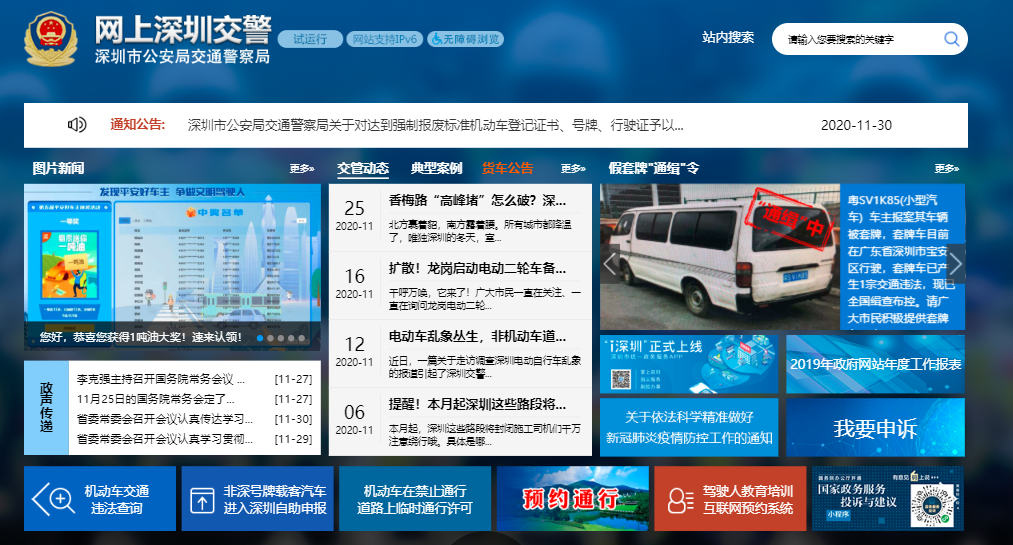
Task: Read the 粤SV1K85 vehicle description text
Action: pos(901,259)
